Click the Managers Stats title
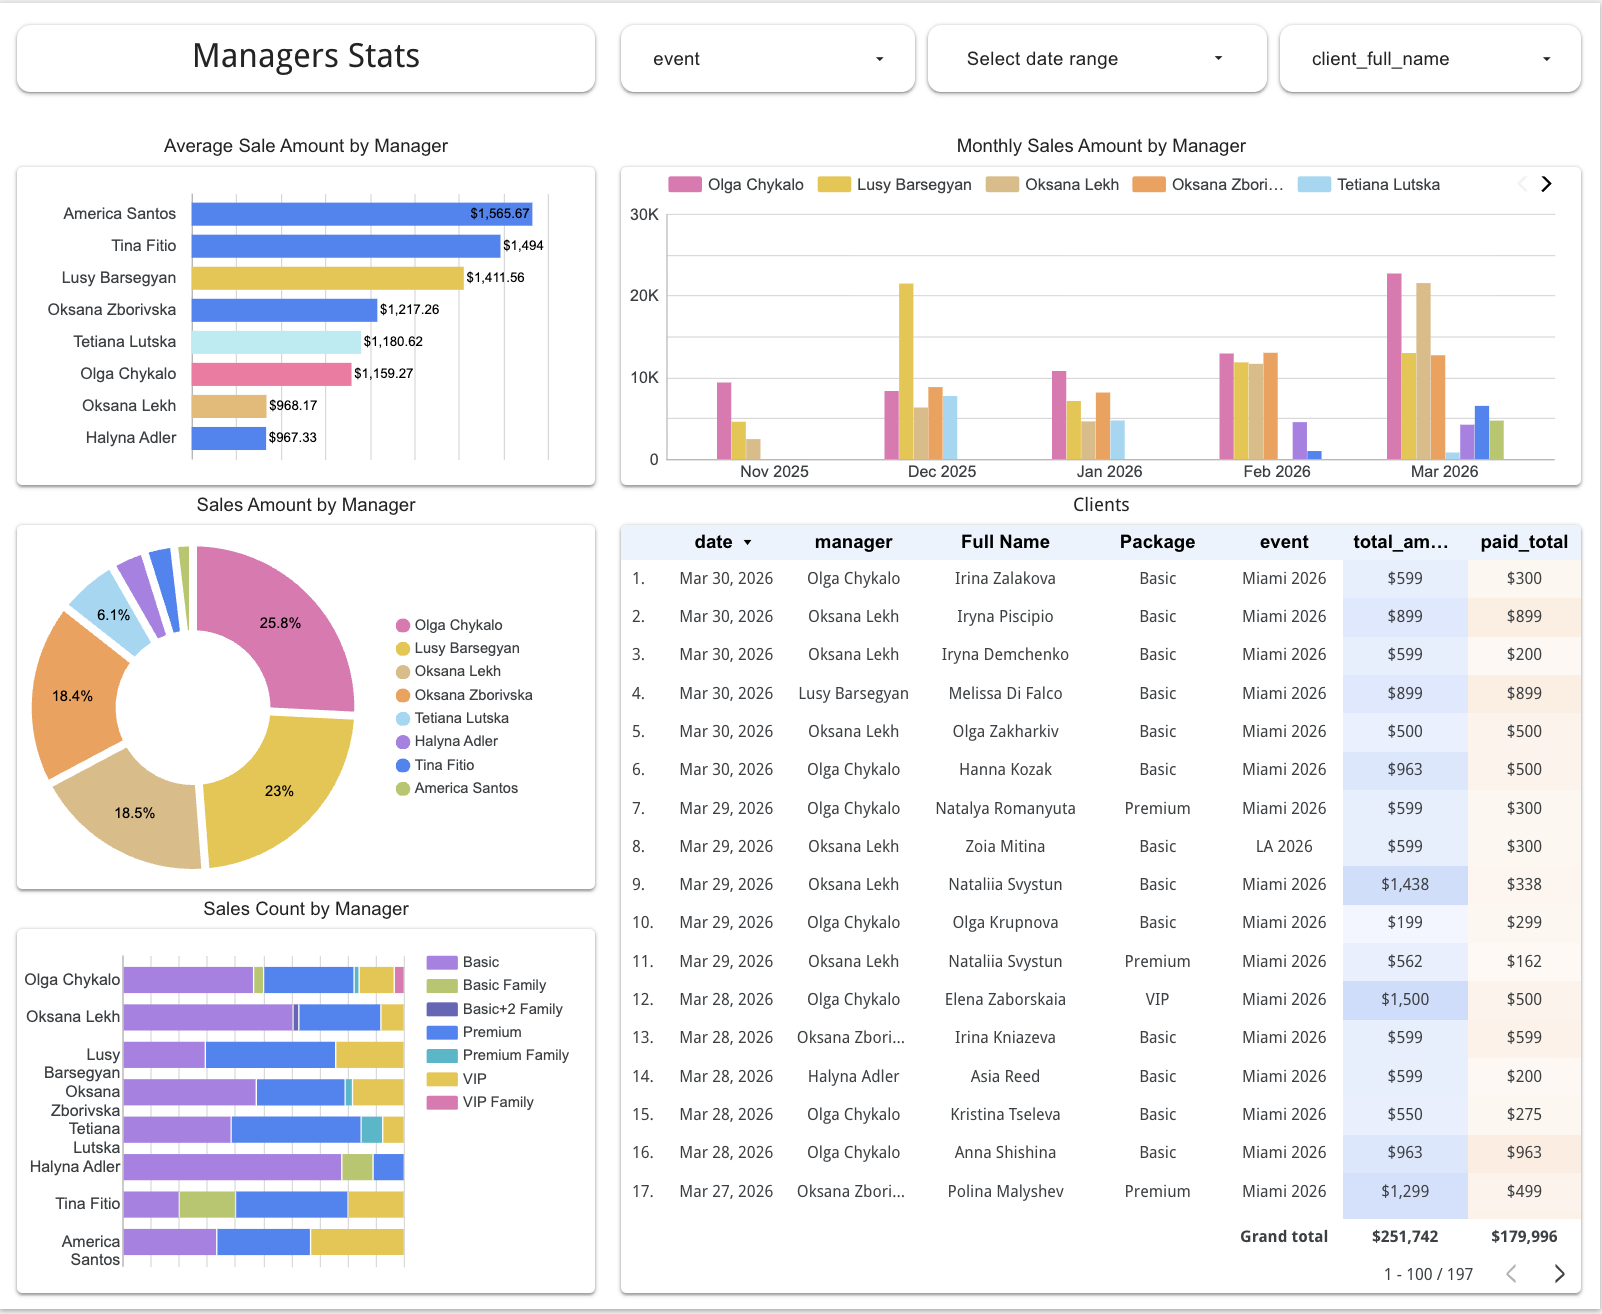This screenshot has width=1602, height=1314. point(306,56)
